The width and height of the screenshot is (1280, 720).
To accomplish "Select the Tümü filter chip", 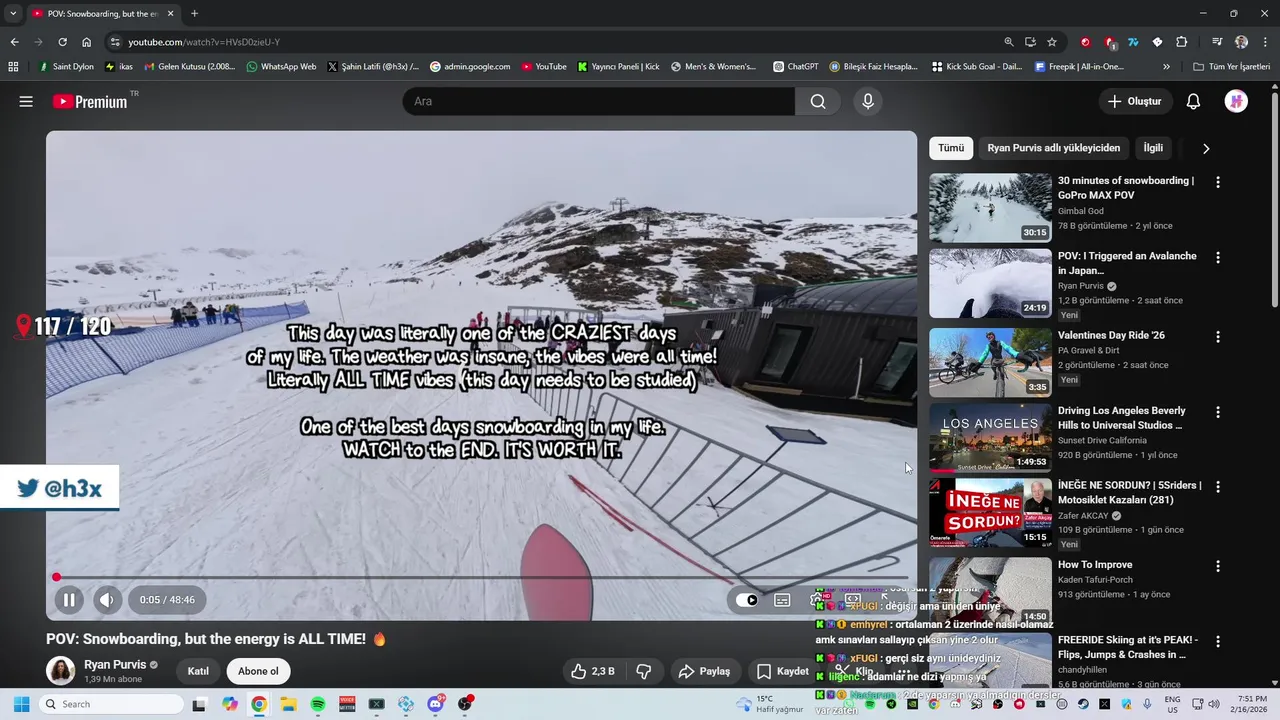I will point(951,148).
